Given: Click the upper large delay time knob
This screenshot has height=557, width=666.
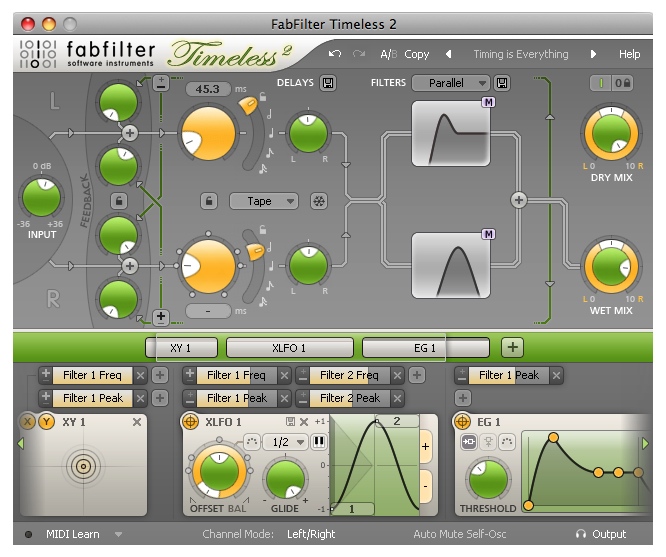Looking at the screenshot, I should coord(208,133).
